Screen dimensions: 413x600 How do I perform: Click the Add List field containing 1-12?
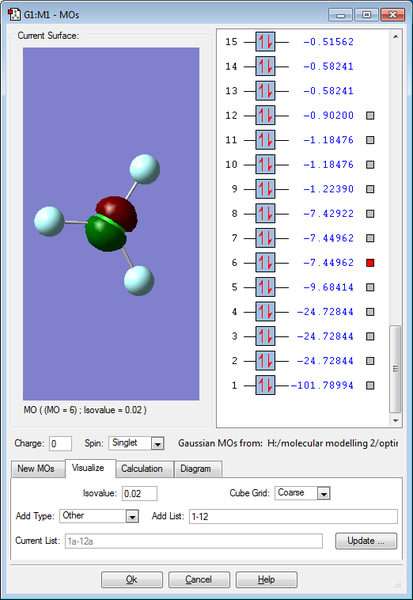pos(293,517)
